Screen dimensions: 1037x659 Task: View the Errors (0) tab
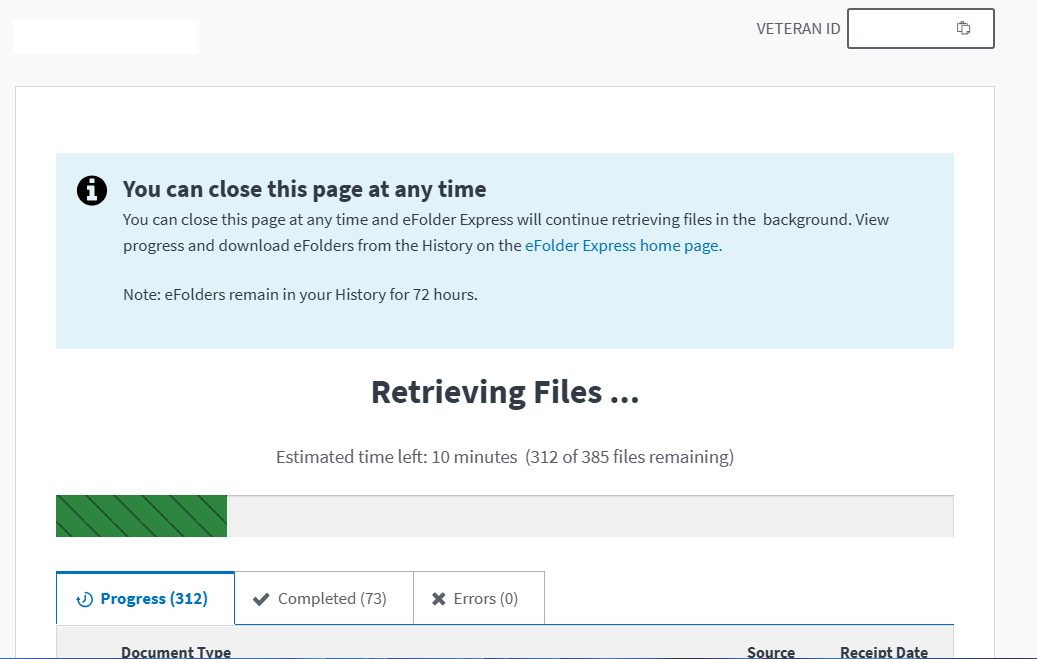click(479, 598)
